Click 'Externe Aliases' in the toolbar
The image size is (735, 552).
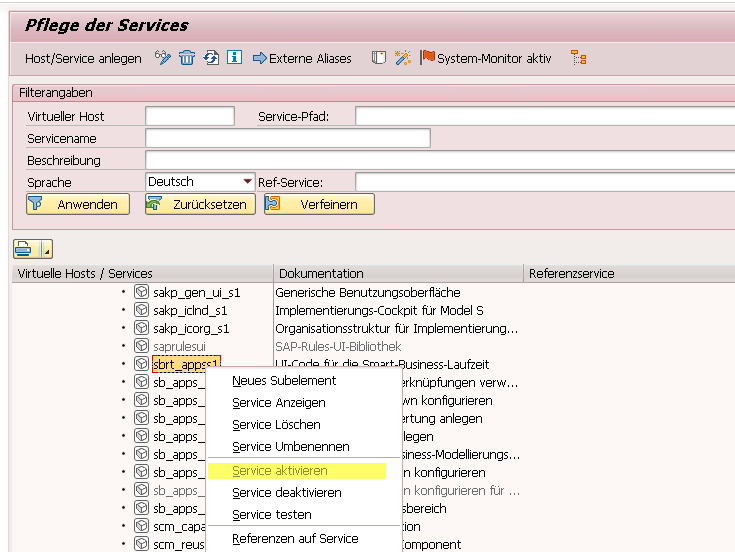point(302,58)
